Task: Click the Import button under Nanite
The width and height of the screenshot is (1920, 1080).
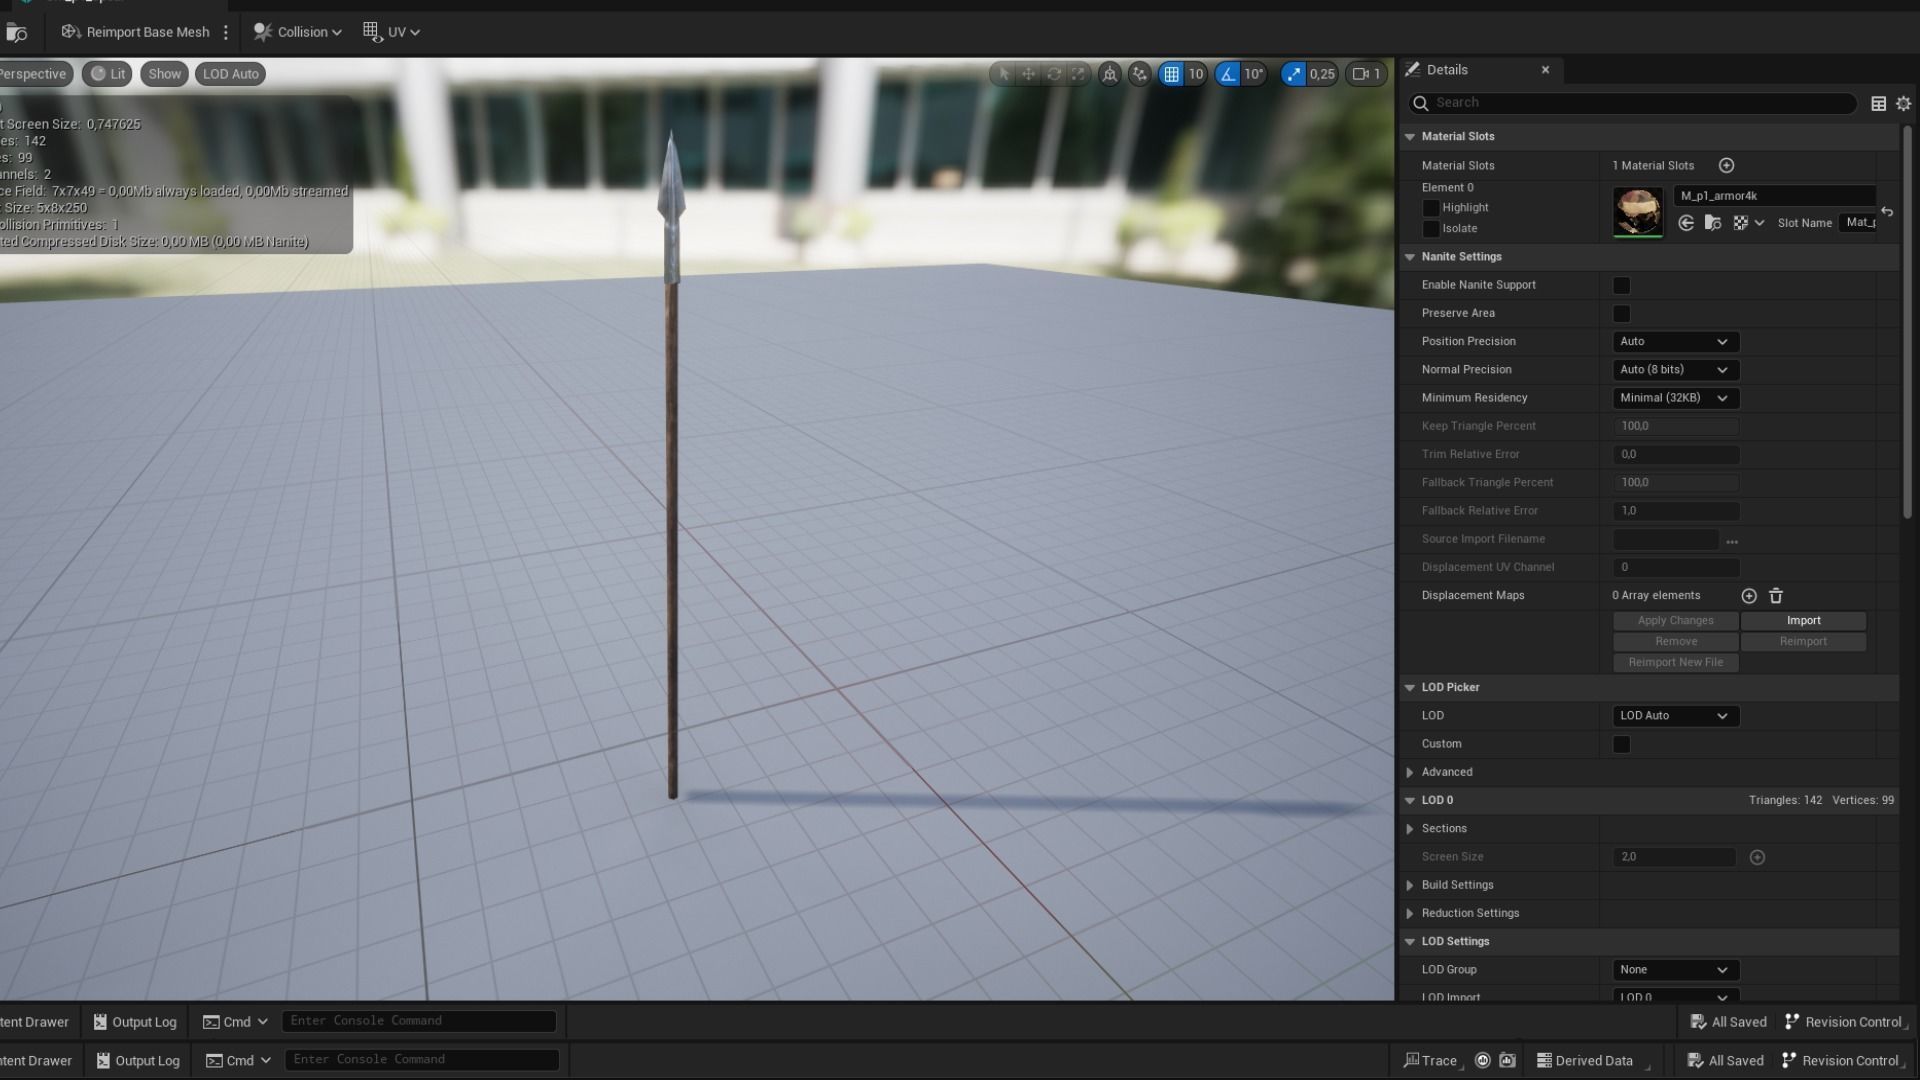Action: coord(1803,621)
